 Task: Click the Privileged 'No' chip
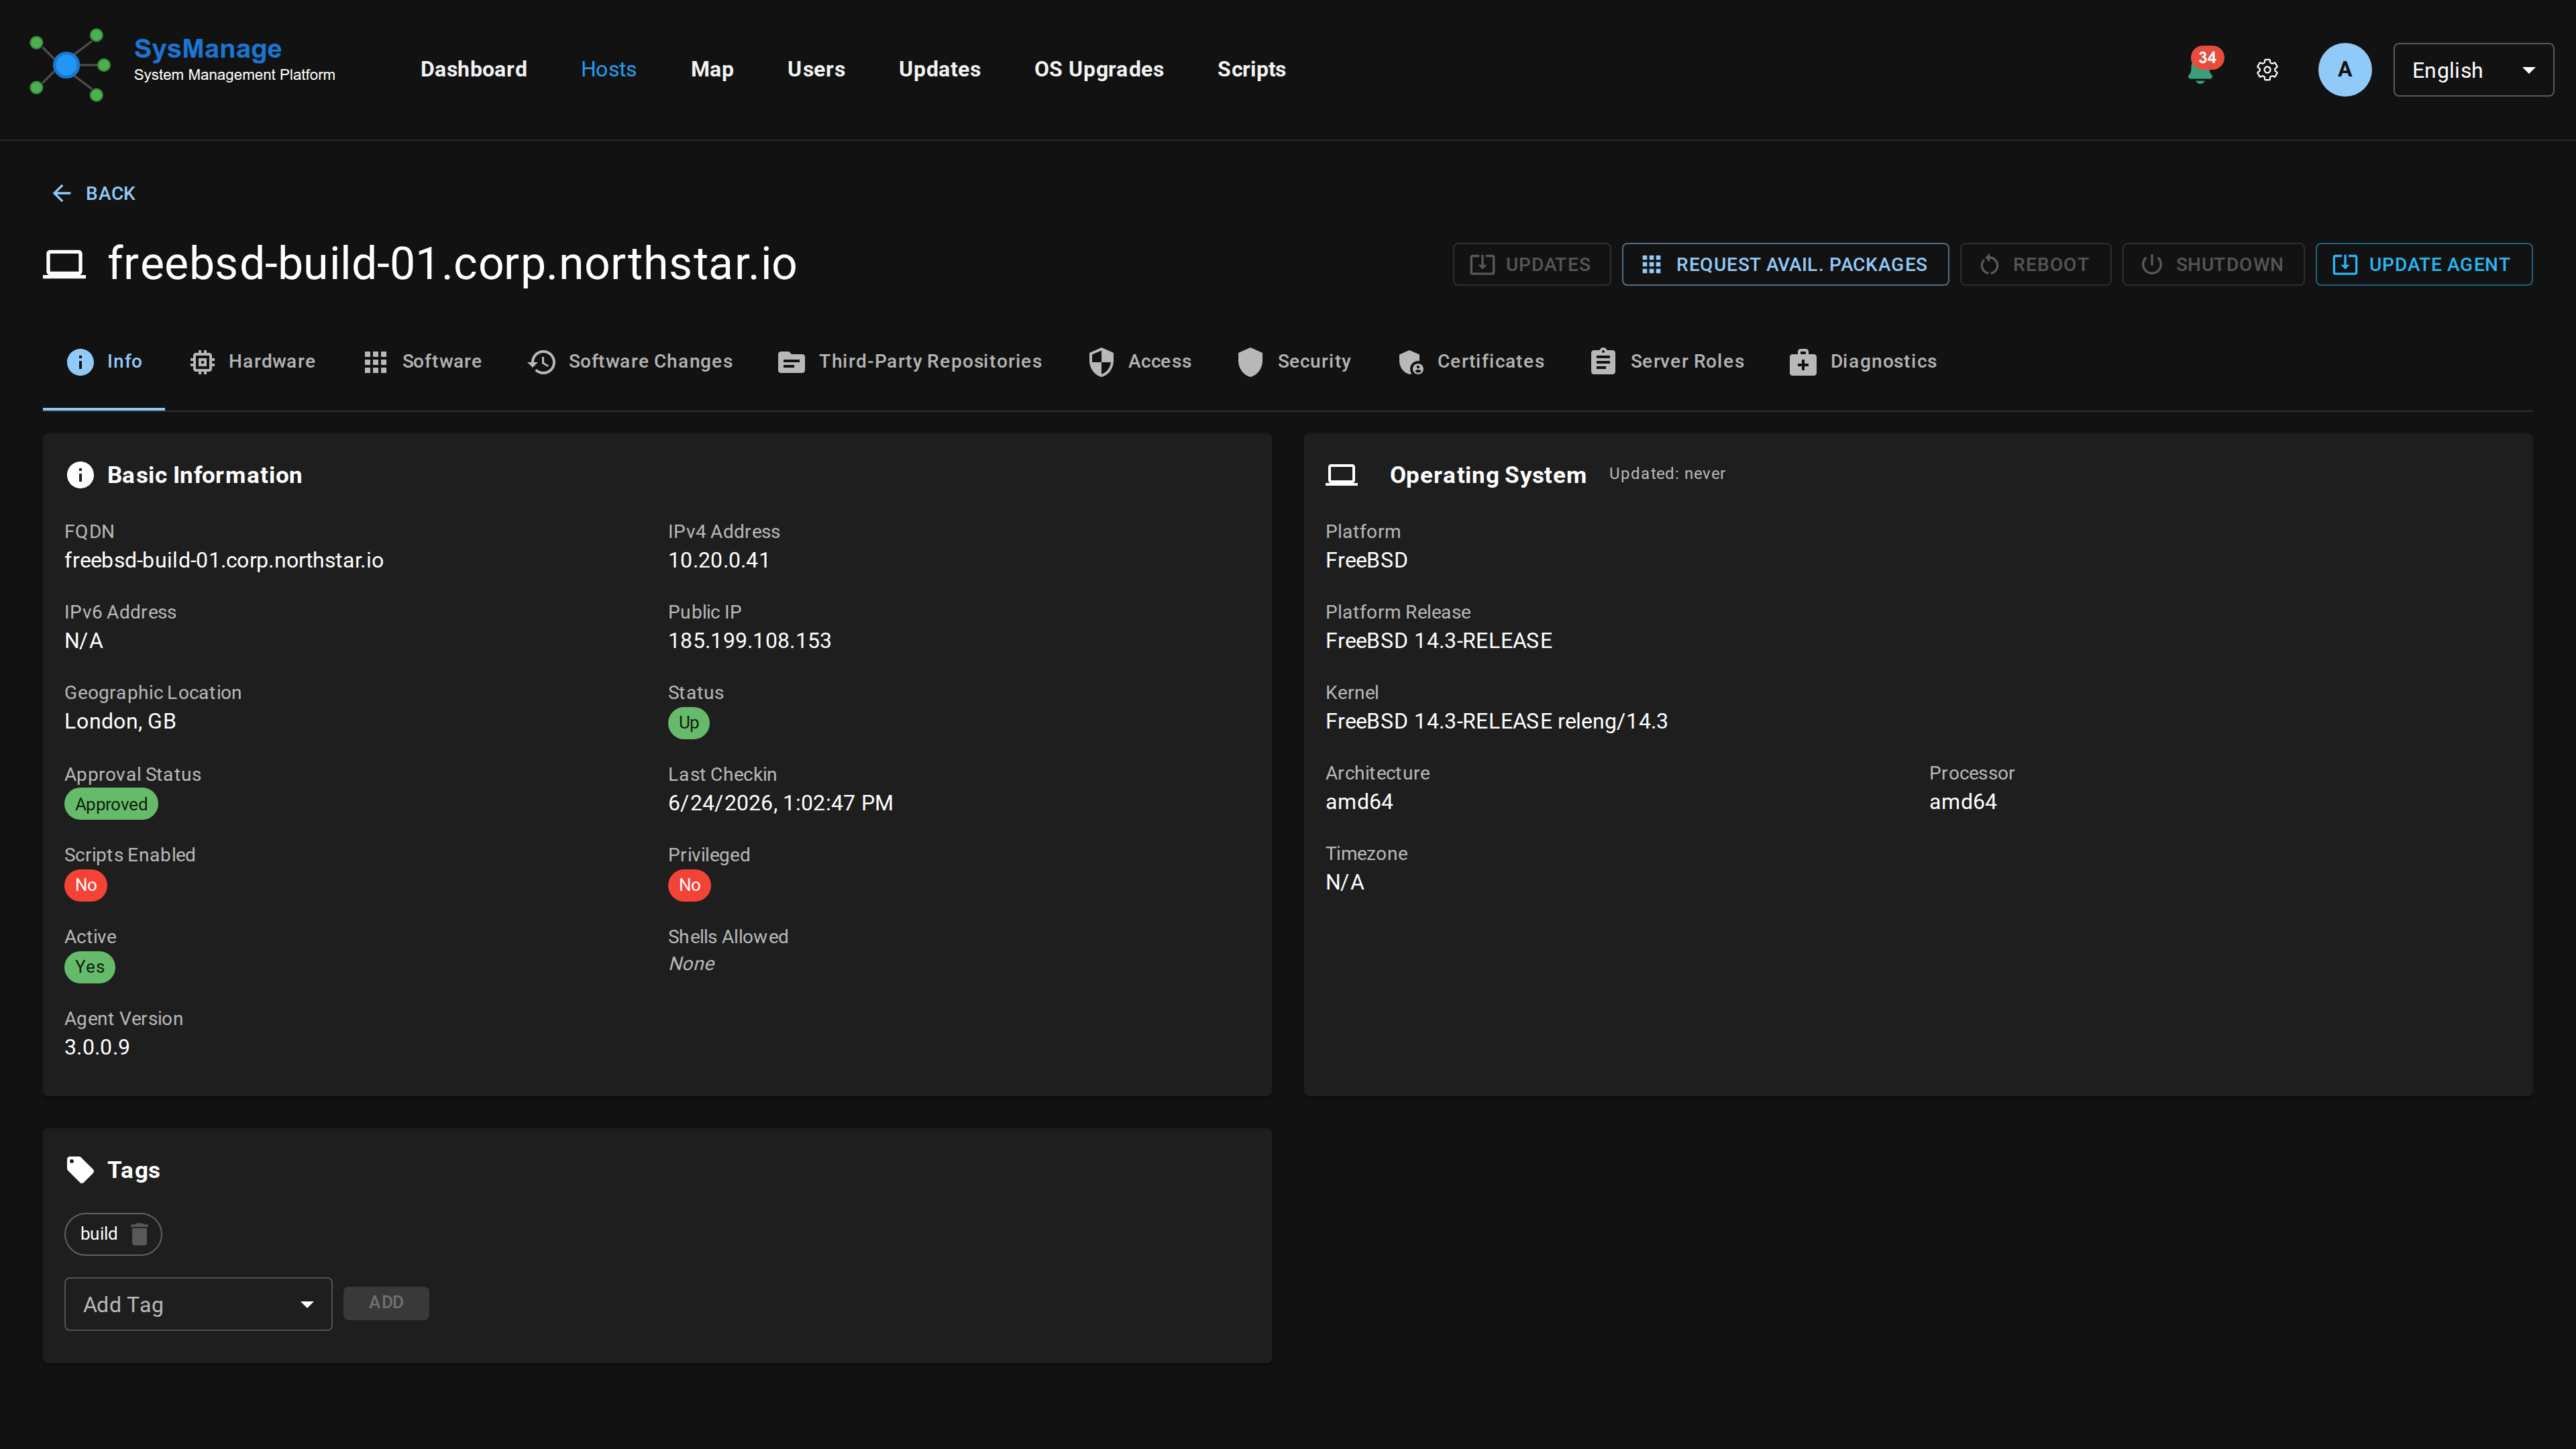tap(689, 885)
